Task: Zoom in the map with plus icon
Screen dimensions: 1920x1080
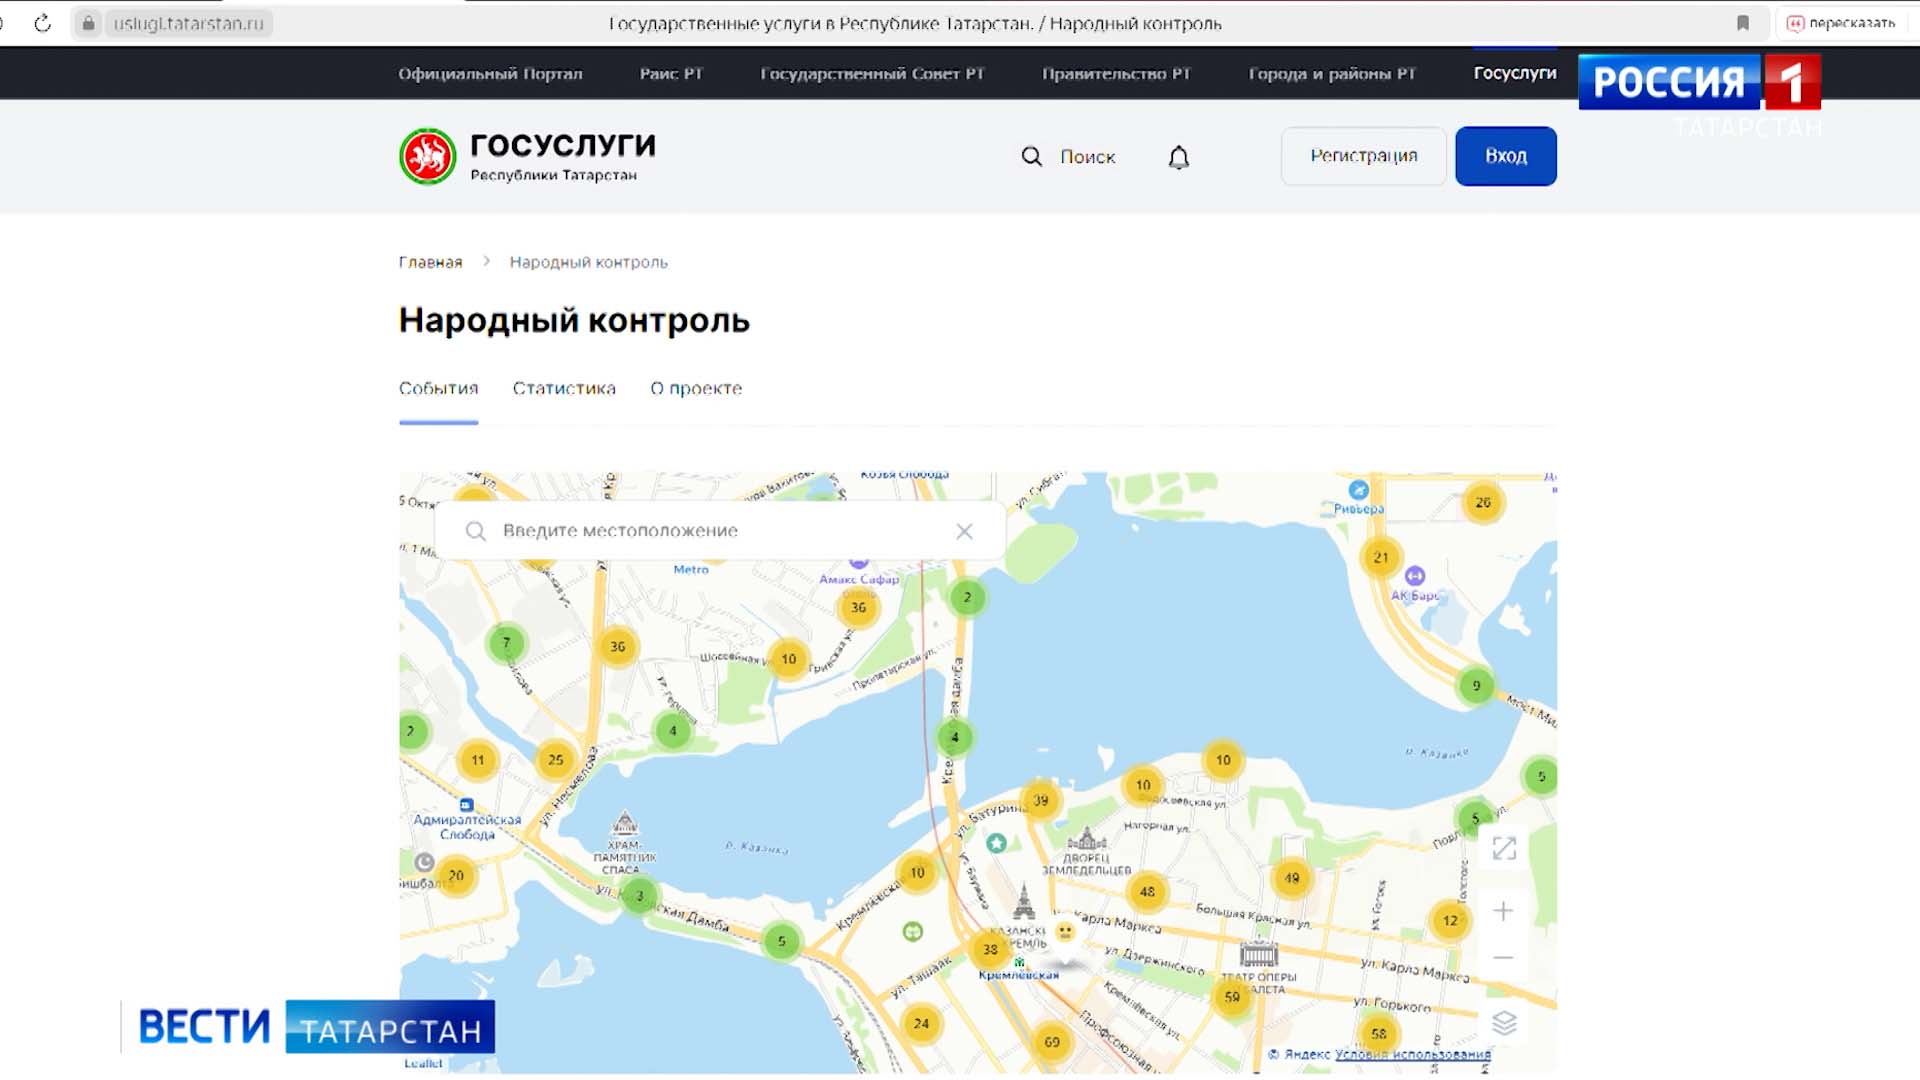Action: 1503,911
